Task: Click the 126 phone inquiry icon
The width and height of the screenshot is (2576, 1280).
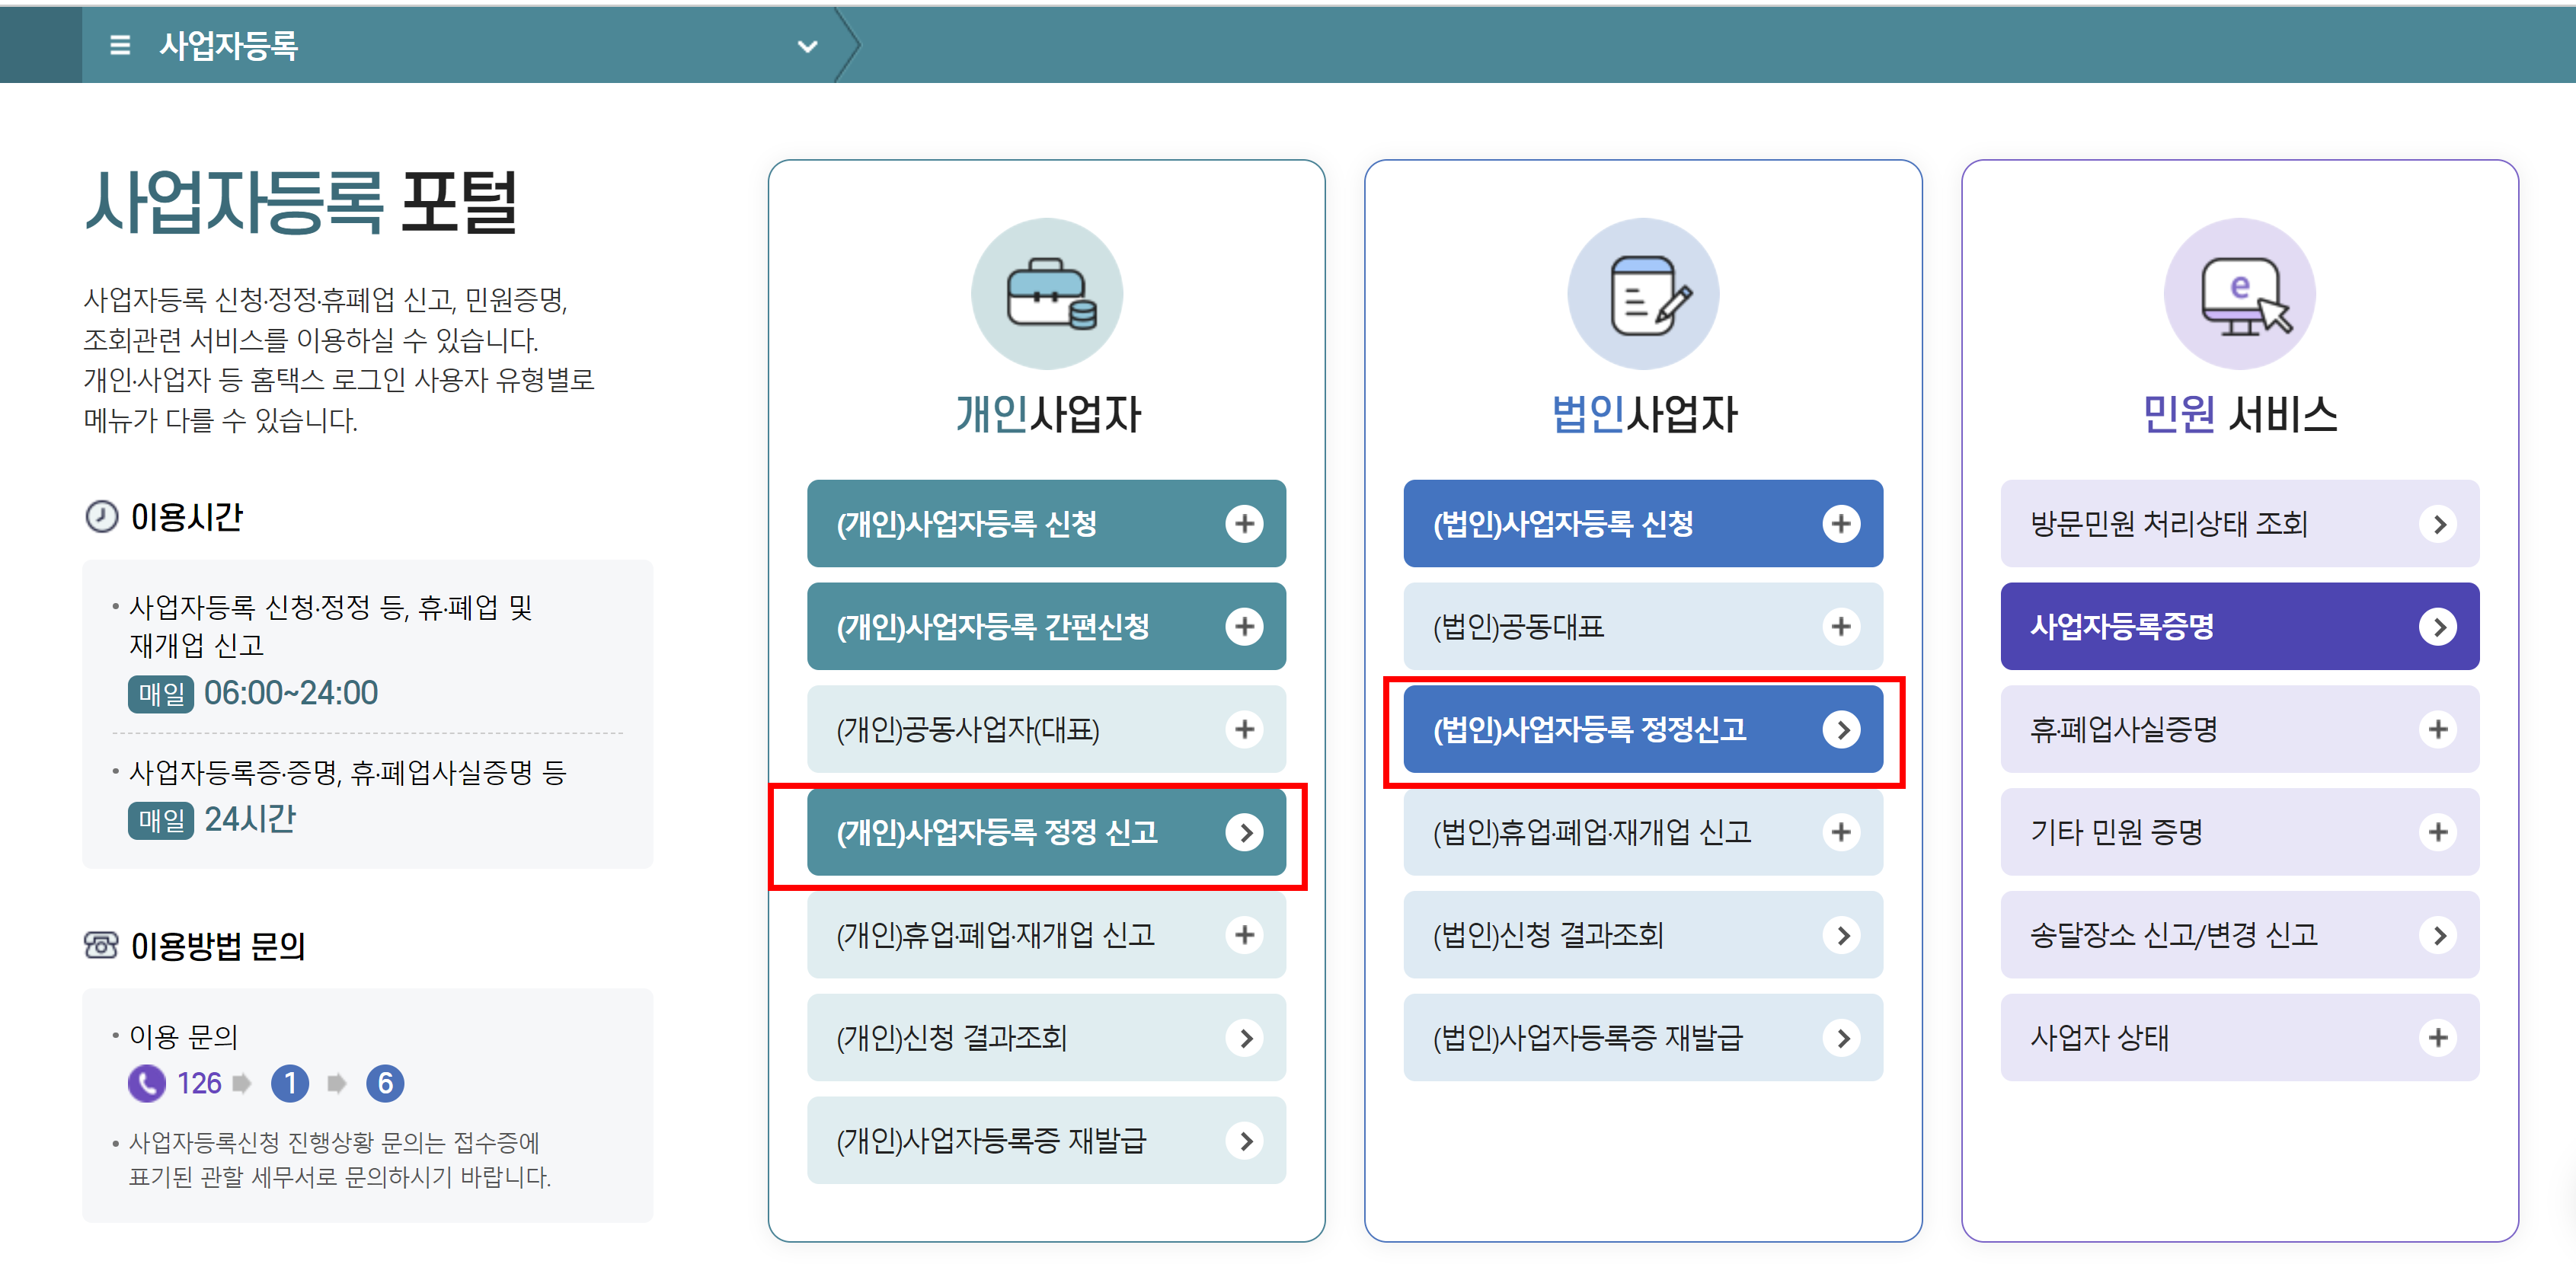Action: [147, 1084]
